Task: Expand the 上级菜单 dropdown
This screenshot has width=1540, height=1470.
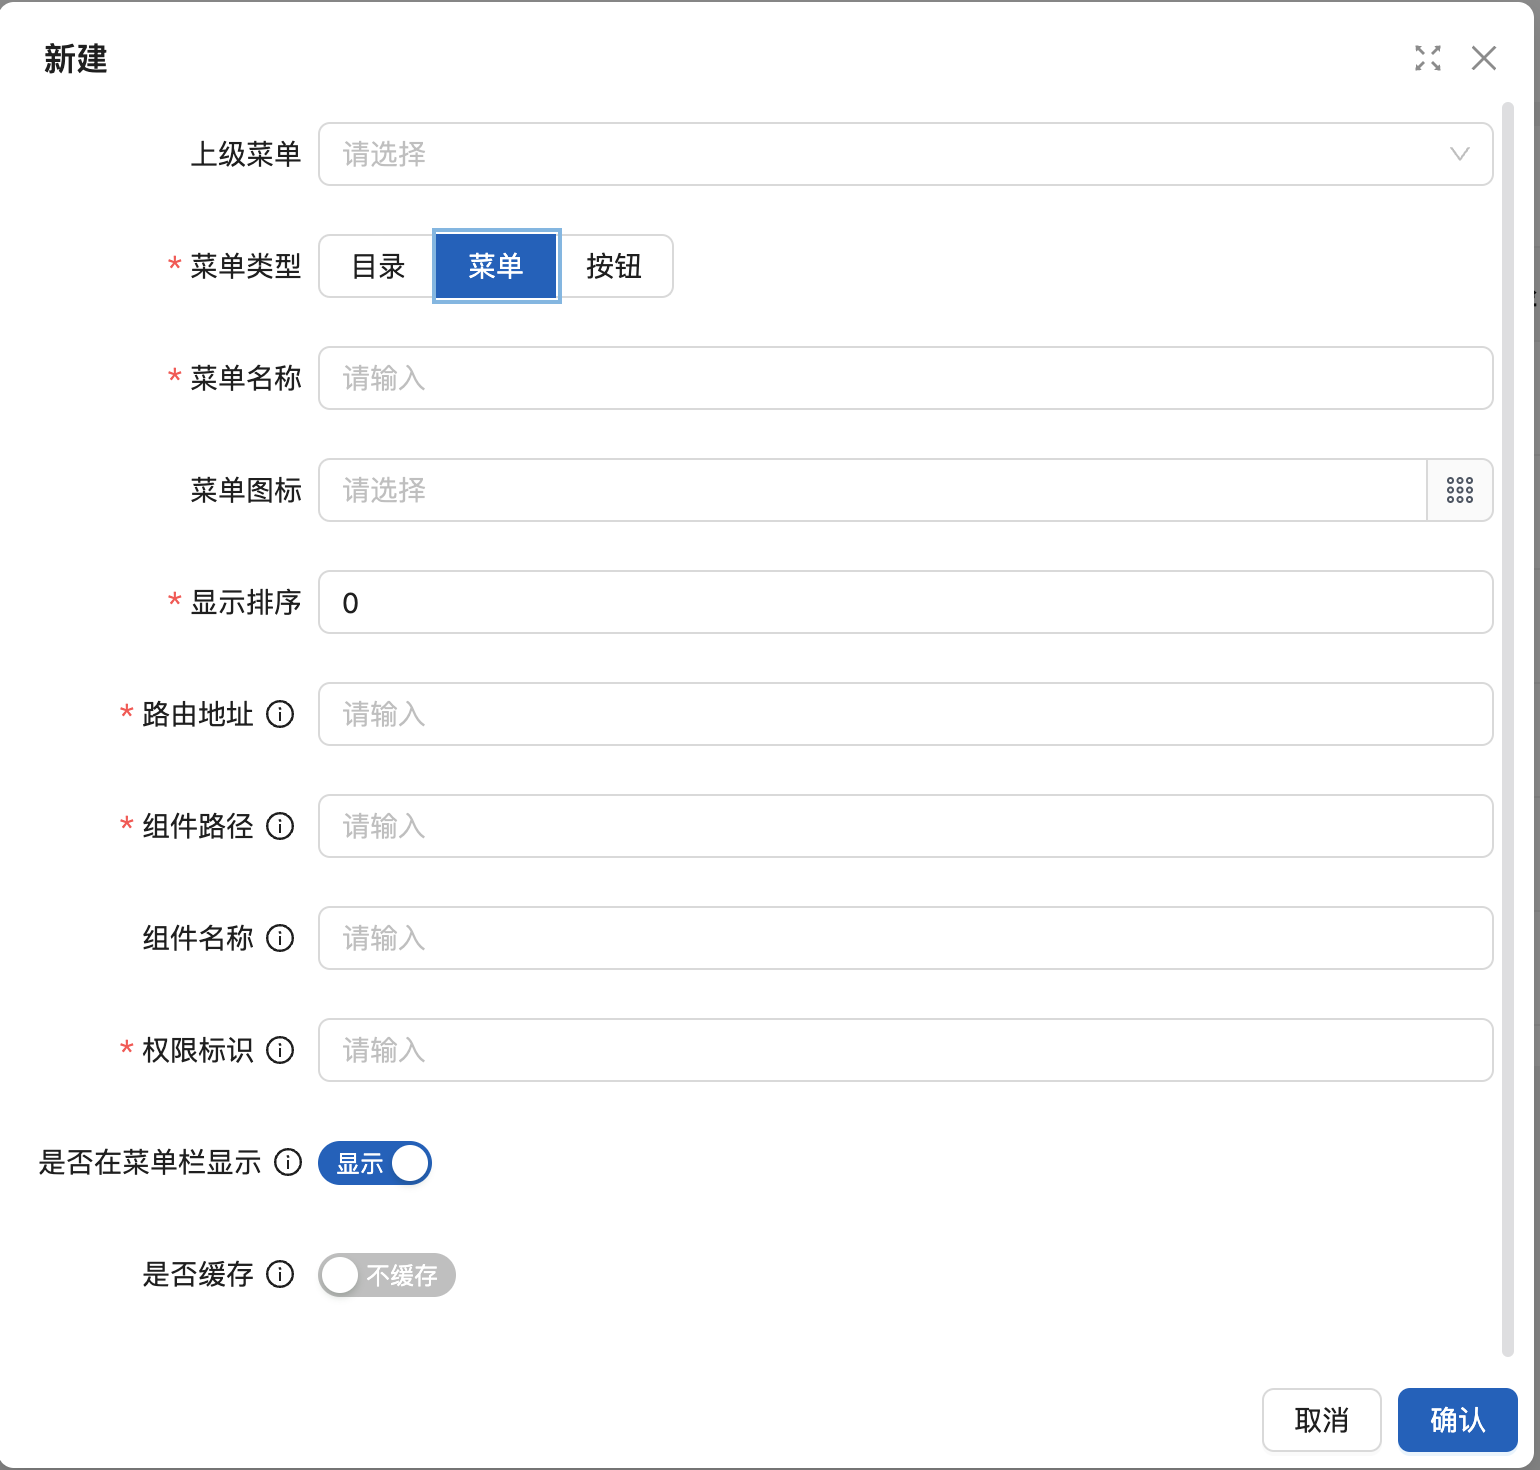Action: point(905,154)
